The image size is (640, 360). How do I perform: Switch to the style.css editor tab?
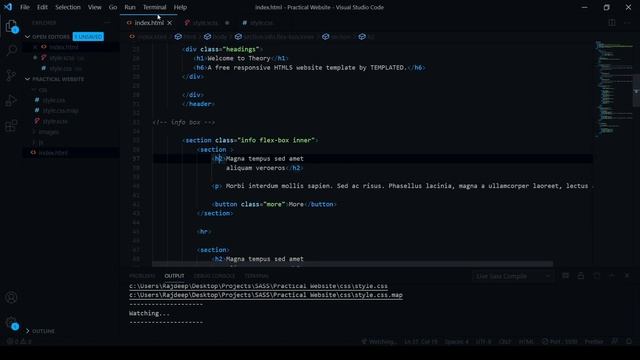(261, 23)
